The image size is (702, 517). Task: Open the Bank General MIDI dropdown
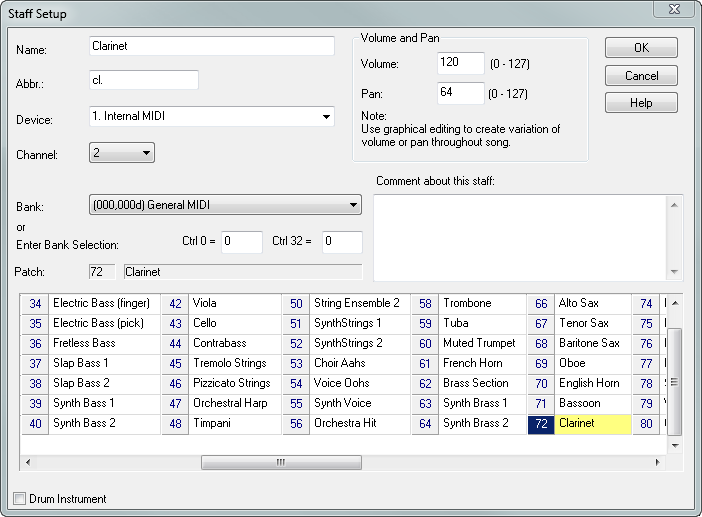[x=353, y=205]
